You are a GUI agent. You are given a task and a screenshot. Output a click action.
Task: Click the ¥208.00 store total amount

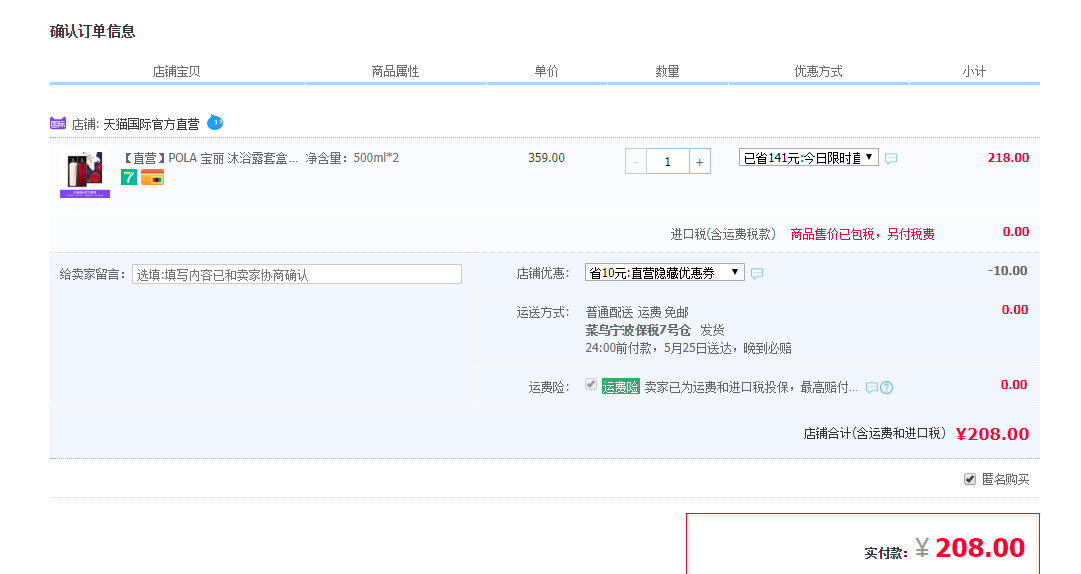(x=992, y=434)
